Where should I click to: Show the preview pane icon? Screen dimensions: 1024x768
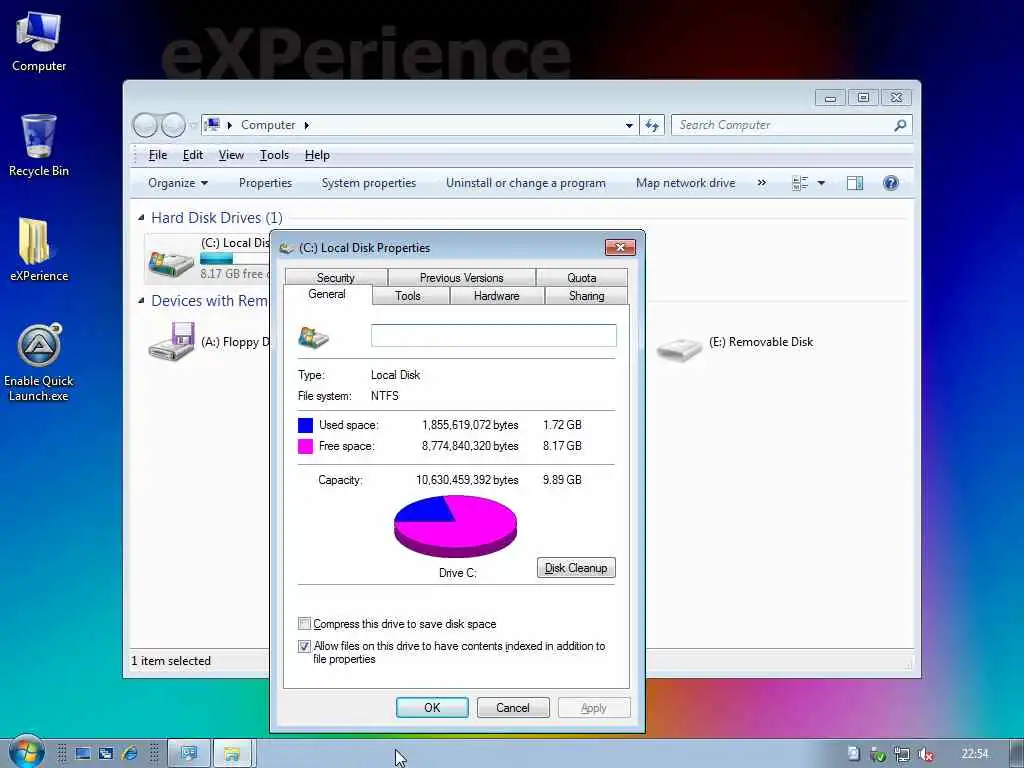click(x=854, y=183)
